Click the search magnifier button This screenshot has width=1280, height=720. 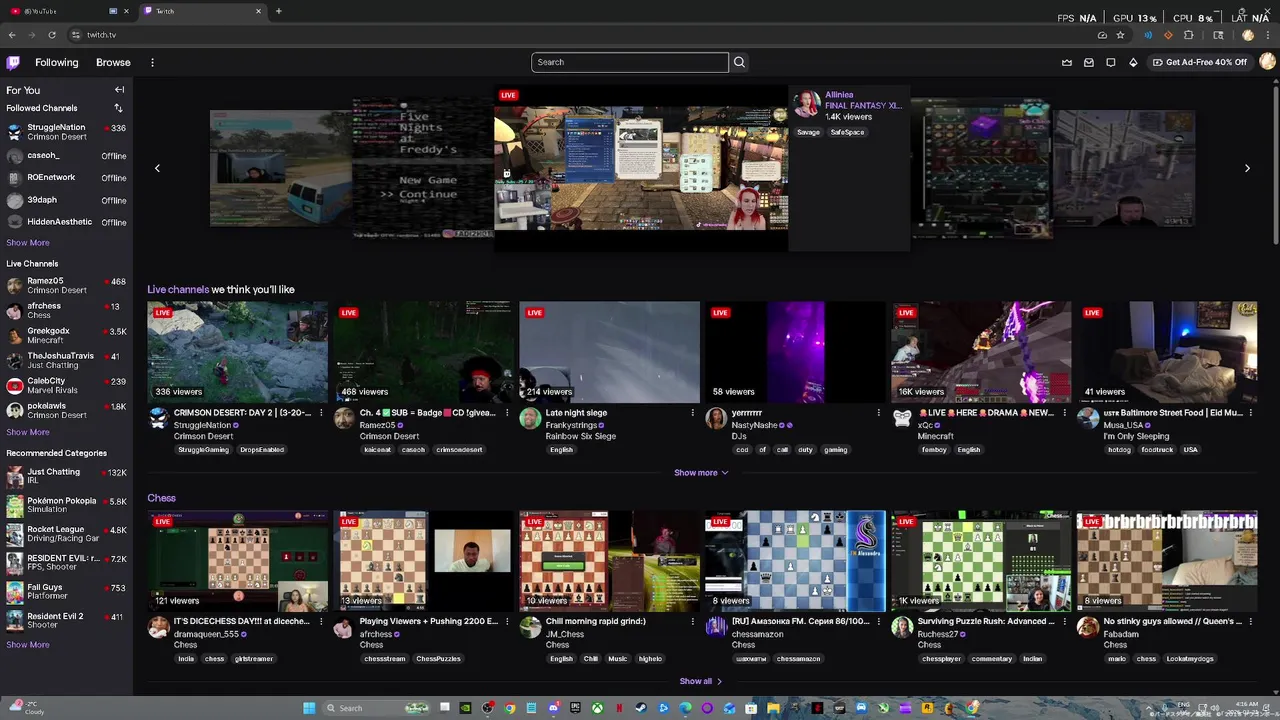(739, 62)
